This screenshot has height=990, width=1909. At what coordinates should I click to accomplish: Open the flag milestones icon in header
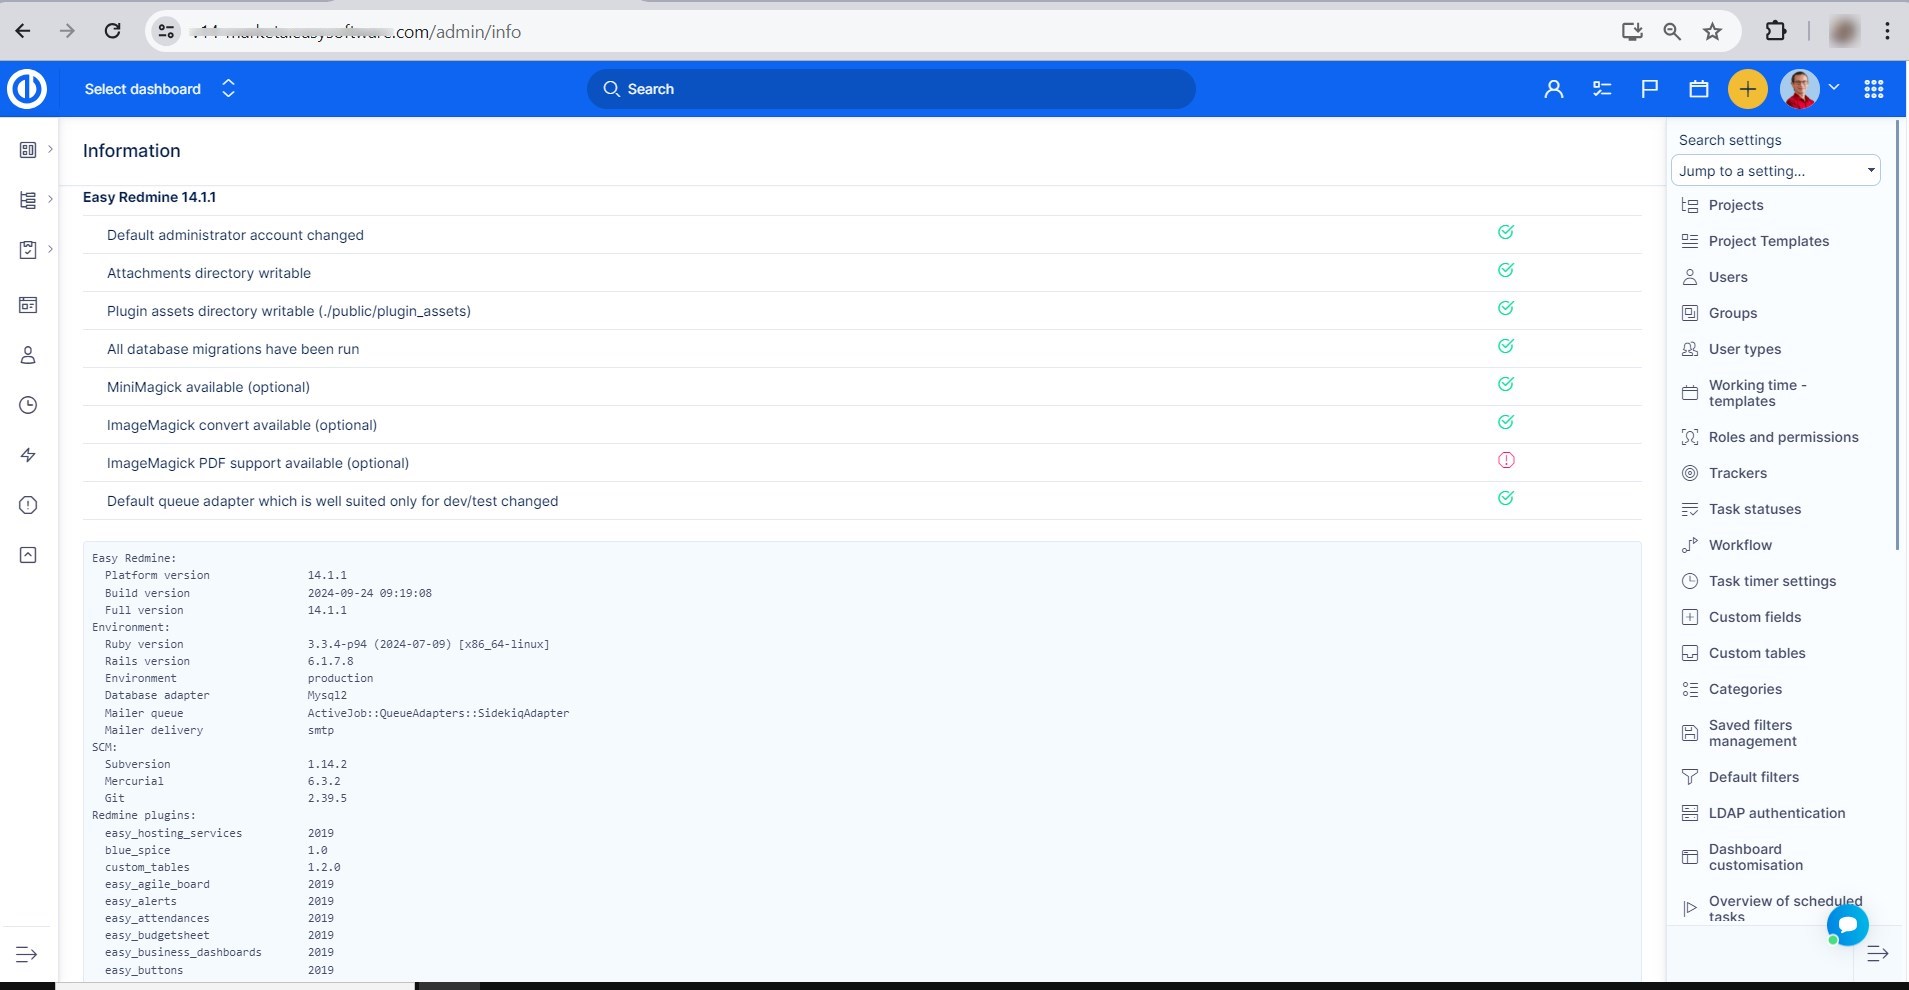pos(1649,89)
